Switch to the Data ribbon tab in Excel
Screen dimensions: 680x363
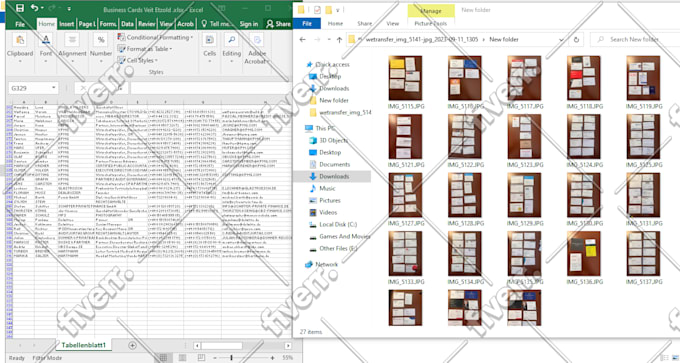tap(127, 24)
